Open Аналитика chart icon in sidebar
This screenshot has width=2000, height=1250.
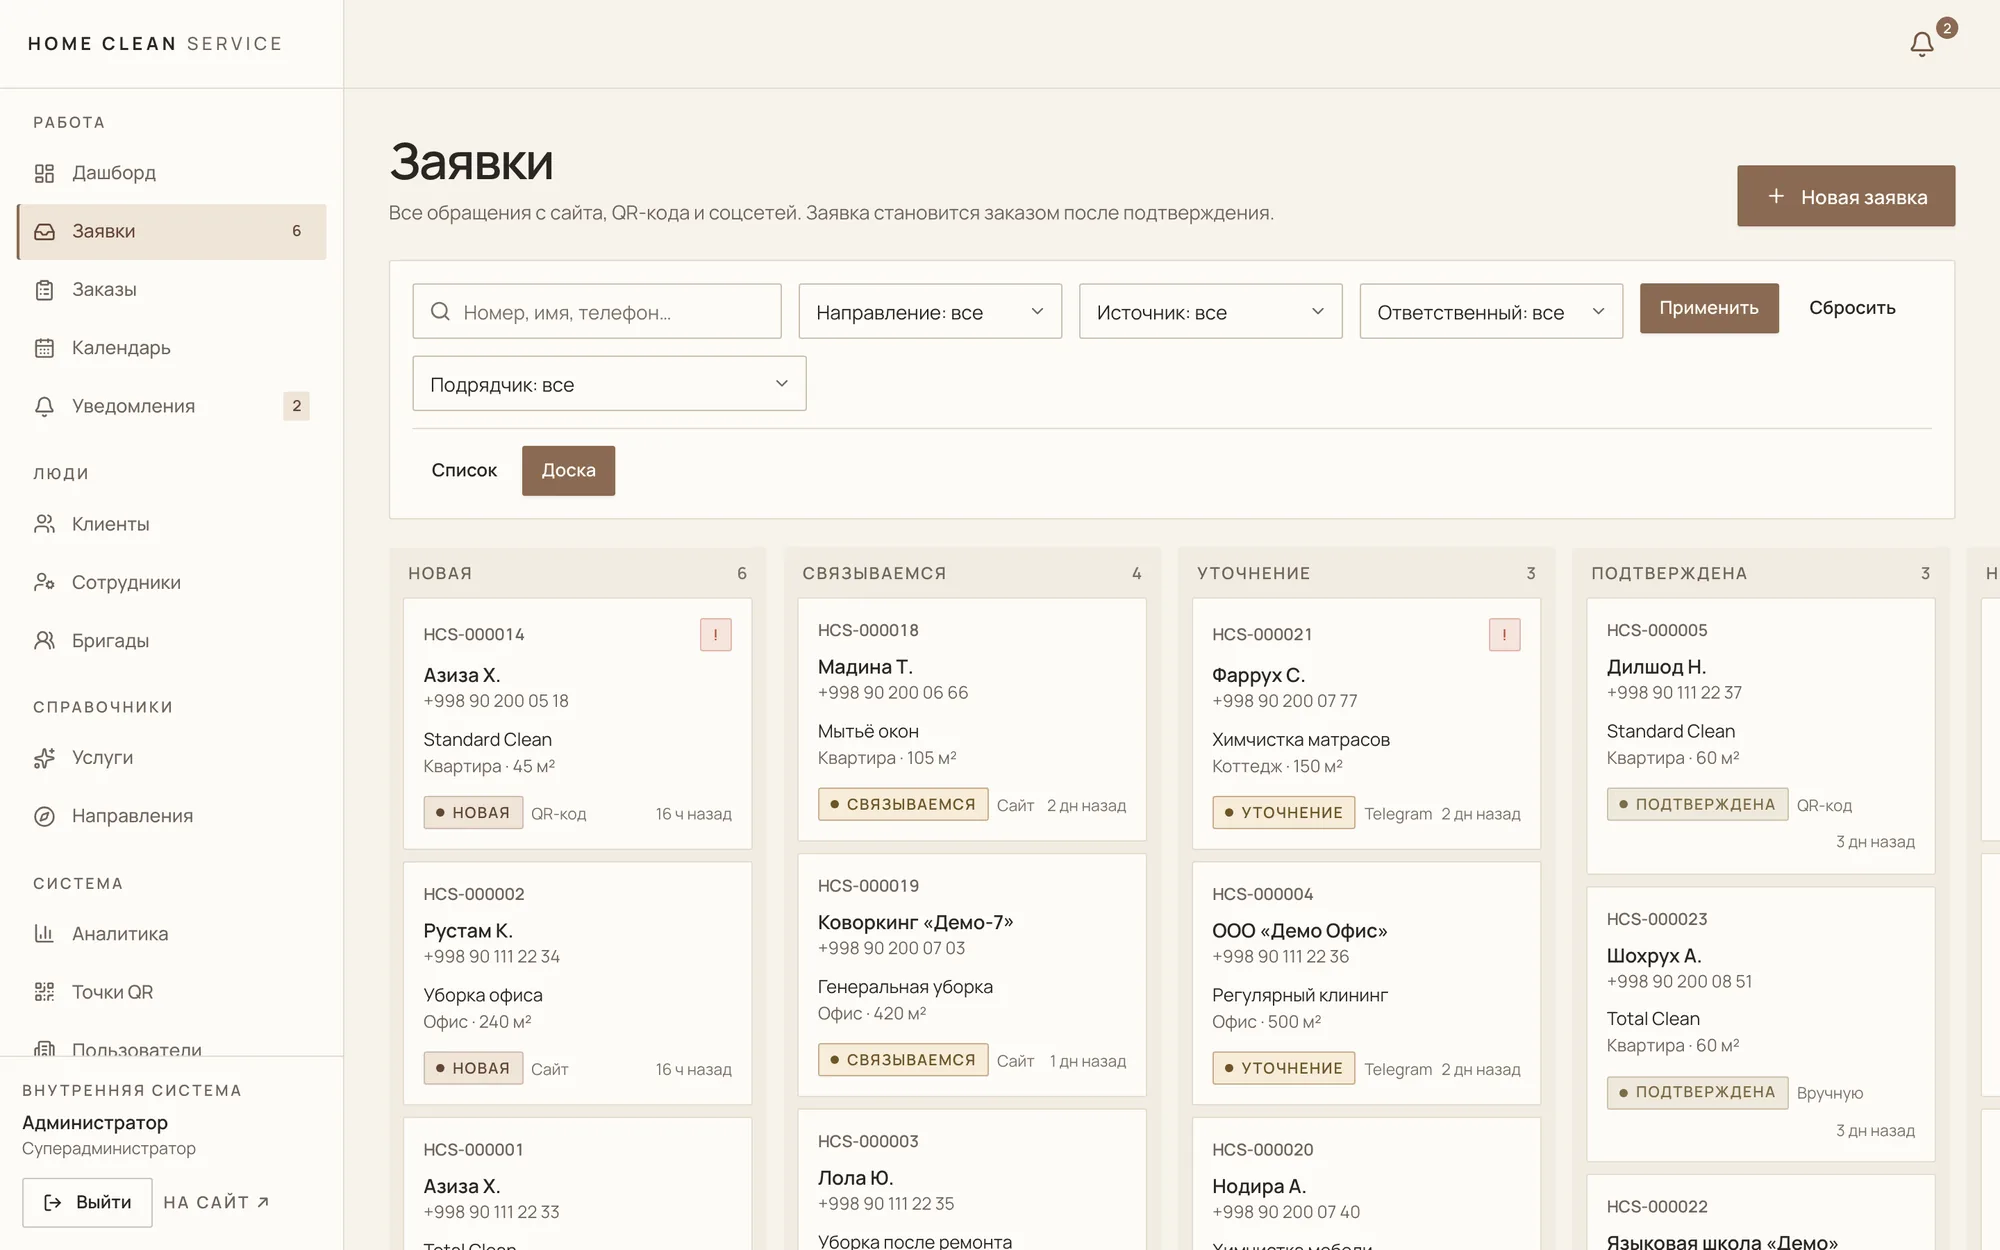(x=44, y=934)
